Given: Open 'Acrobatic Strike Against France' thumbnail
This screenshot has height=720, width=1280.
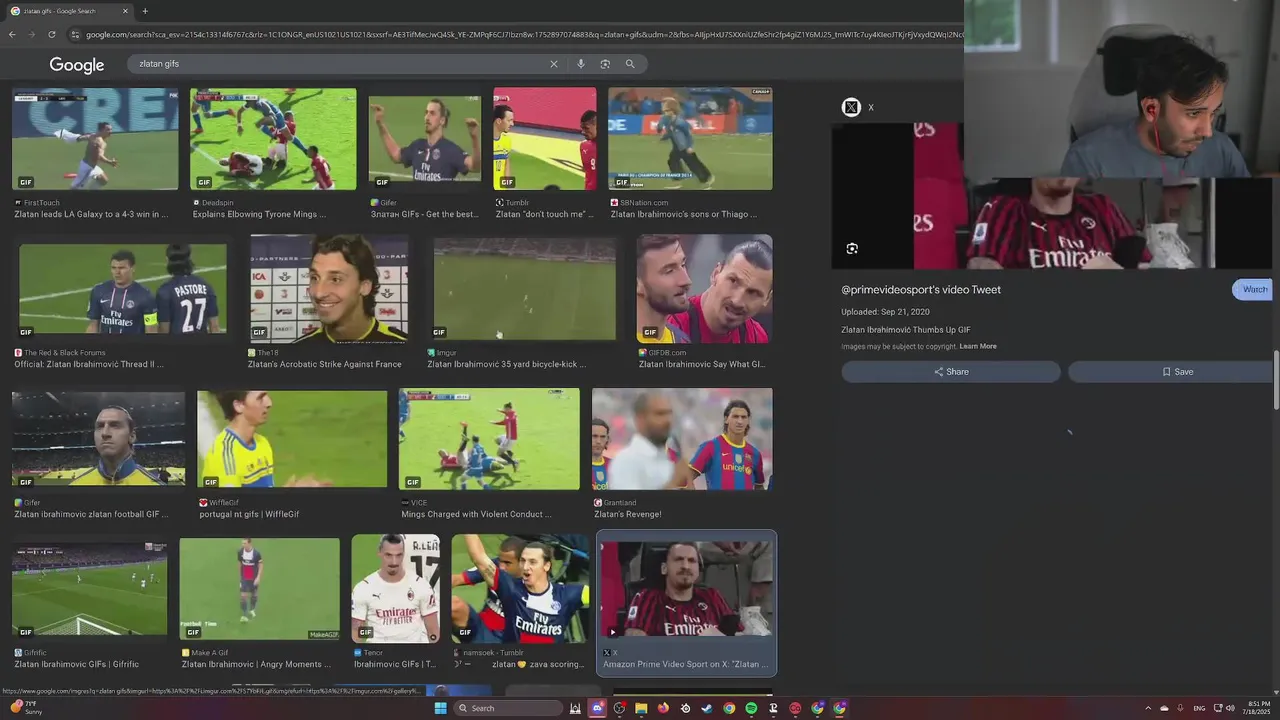Looking at the screenshot, I should (x=329, y=289).
